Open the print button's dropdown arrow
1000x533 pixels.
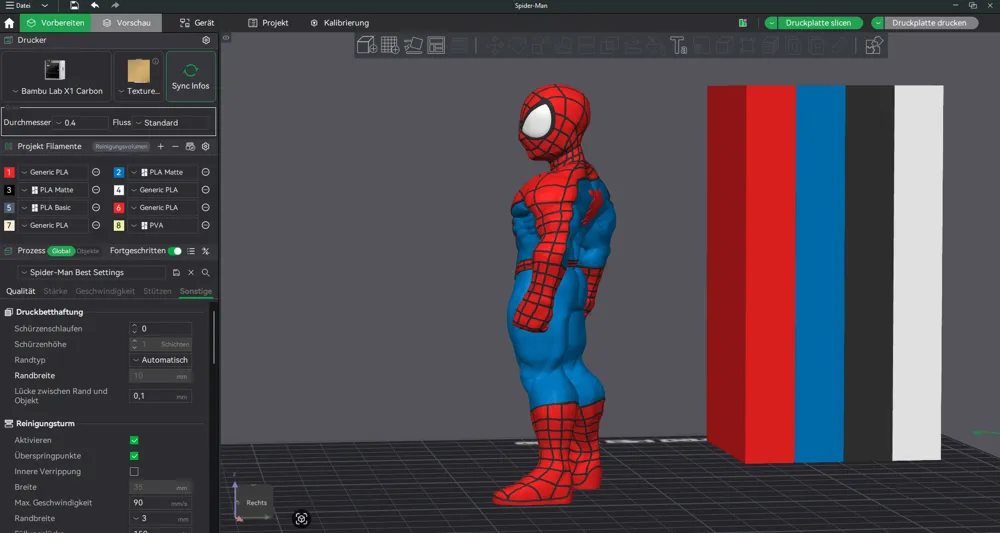[878, 23]
